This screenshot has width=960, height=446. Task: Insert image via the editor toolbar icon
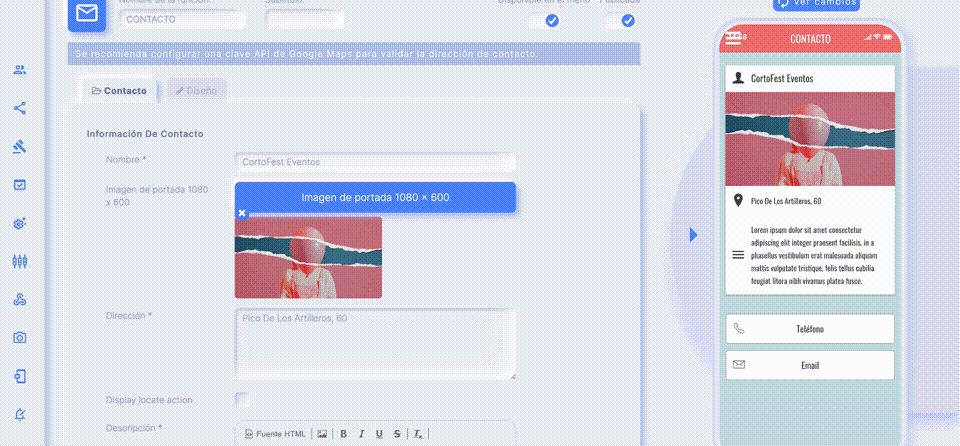322,434
